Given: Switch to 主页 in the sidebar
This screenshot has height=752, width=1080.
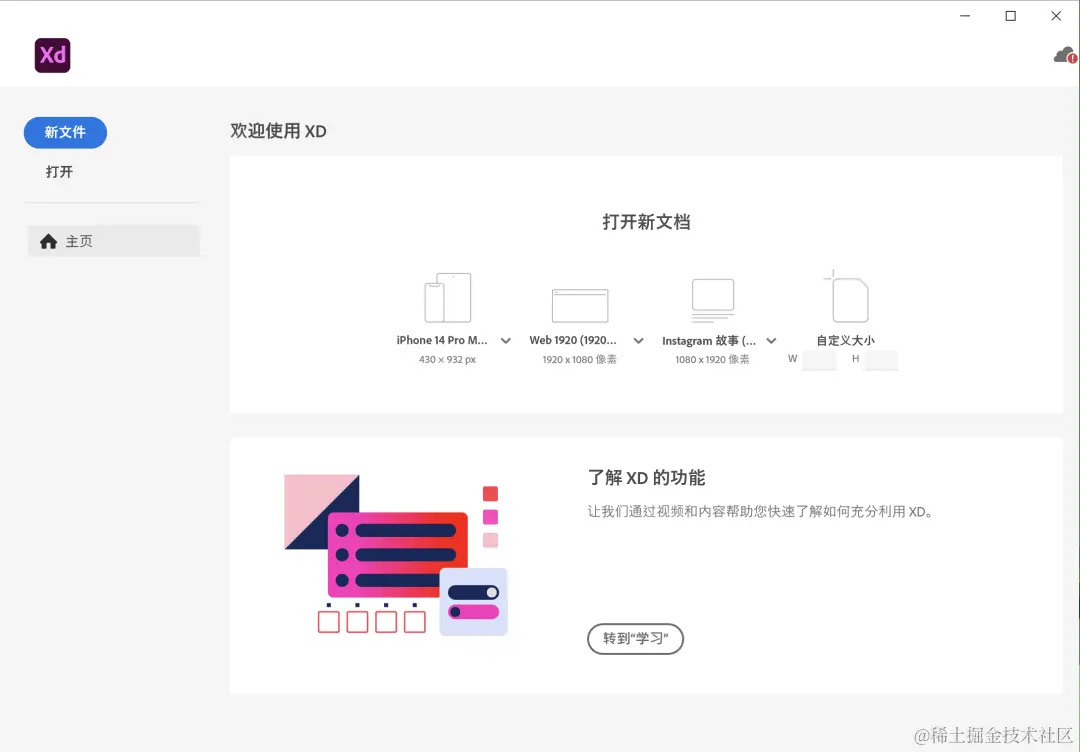Looking at the screenshot, I should (x=80, y=240).
